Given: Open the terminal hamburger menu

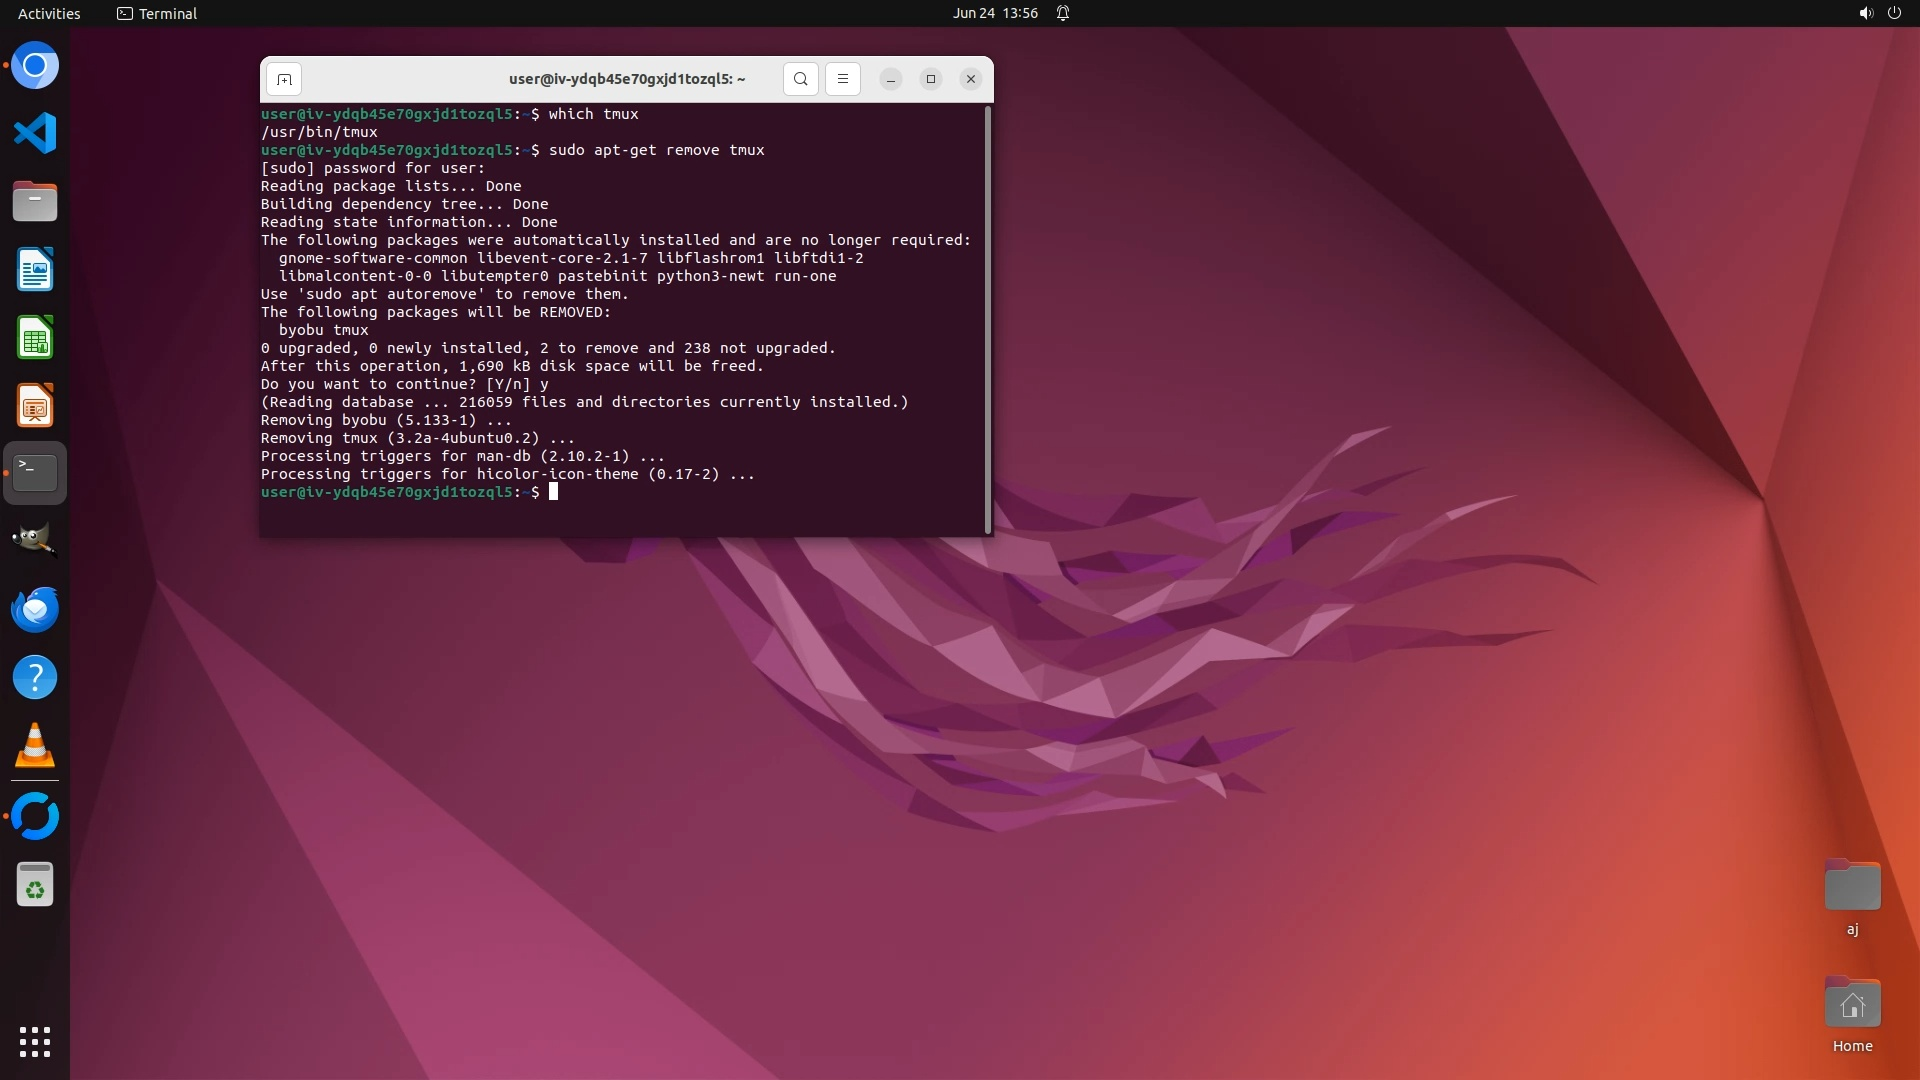Looking at the screenshot, I should 843,79.
